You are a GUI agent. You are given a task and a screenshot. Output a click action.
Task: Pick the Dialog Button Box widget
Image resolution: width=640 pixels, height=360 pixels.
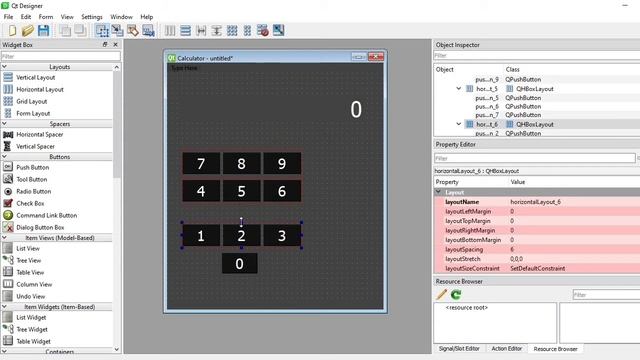tap(40, 227)
